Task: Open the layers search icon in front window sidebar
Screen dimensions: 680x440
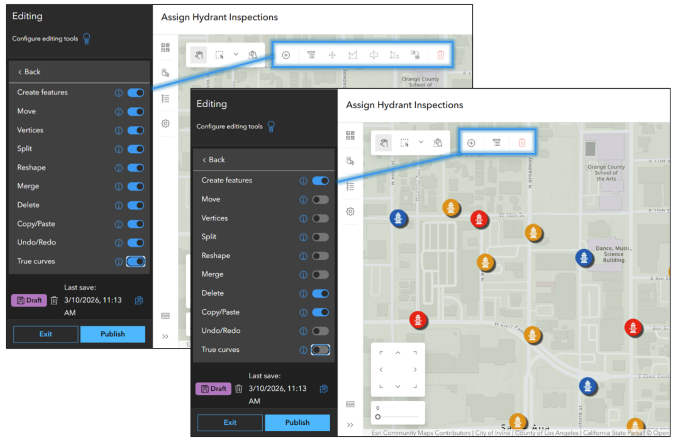Action: point(350,161)
